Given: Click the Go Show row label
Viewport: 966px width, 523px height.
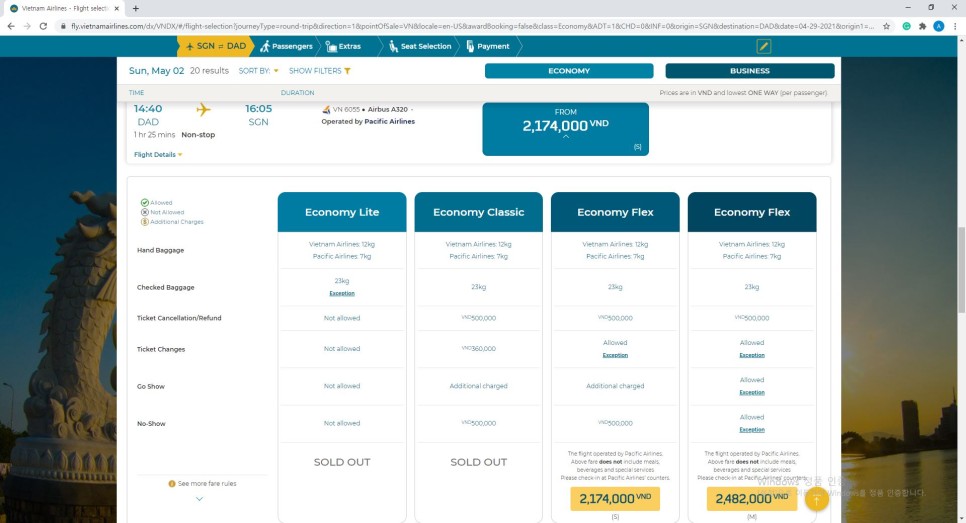Looking at the screenshot, I should tap(150, 386).
